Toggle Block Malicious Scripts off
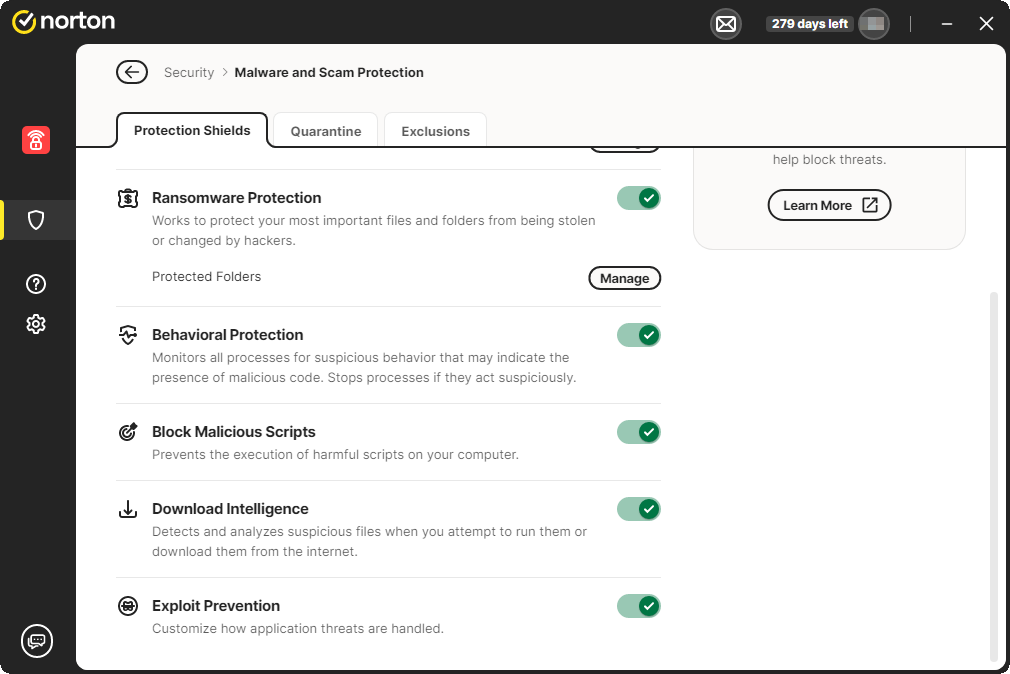The width and height of the screenshot is (1010, 674). [x=639, y=432]
